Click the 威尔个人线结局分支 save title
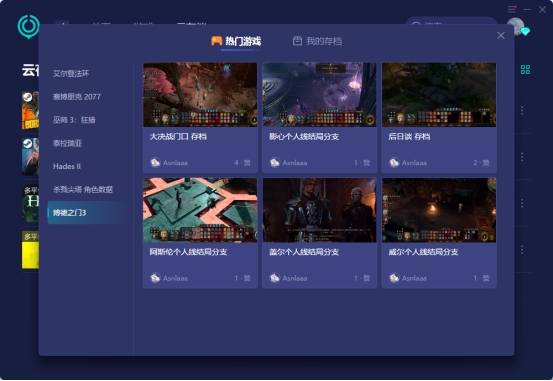The width and height of the screenshot is (553, 381). click(x=423, y=252)
